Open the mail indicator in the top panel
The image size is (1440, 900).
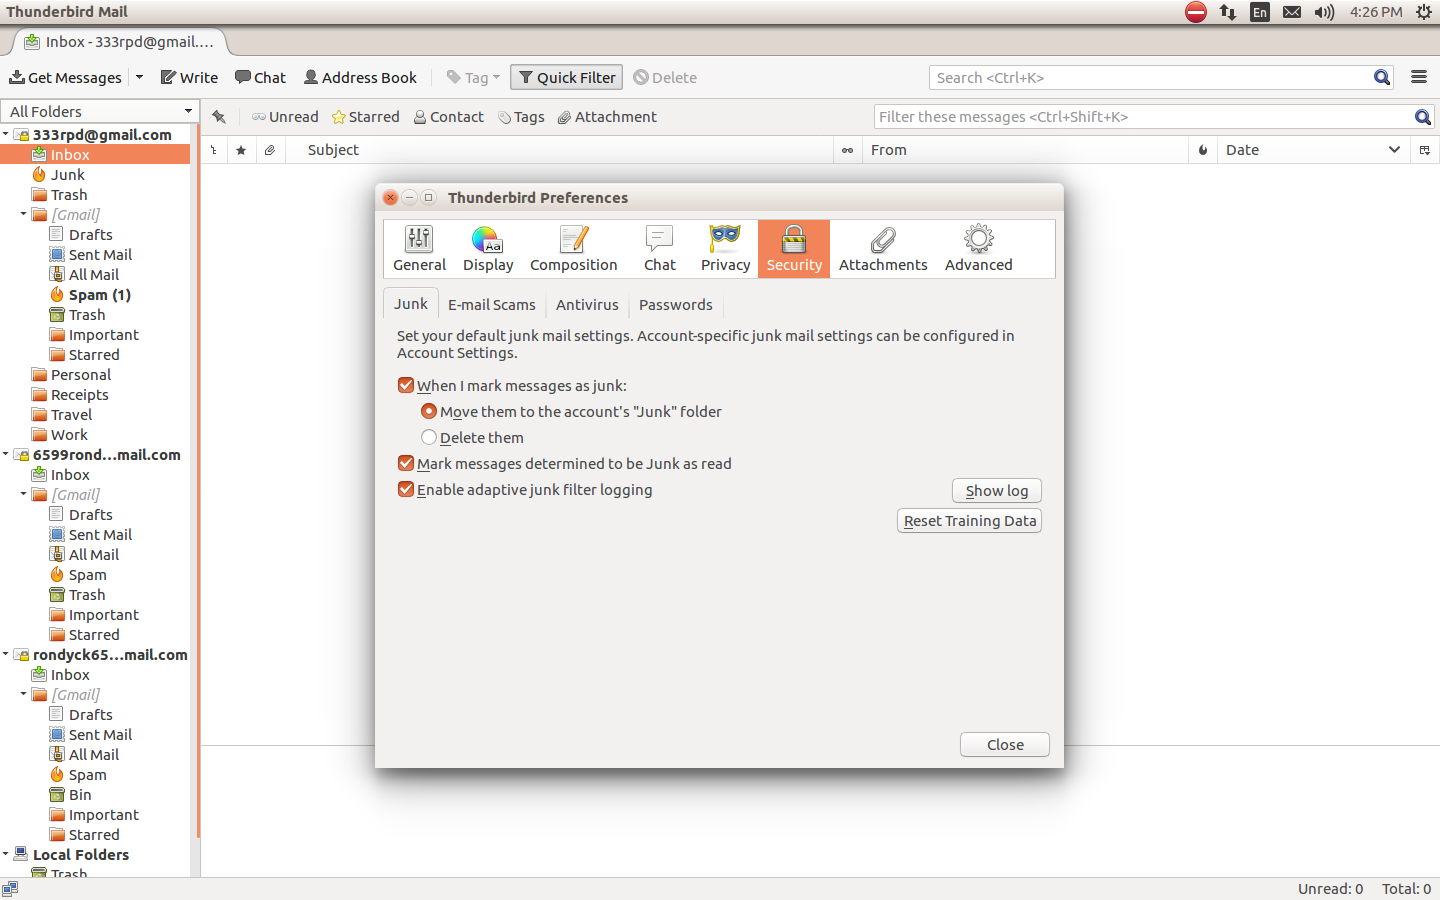[x=1292, y=12]
